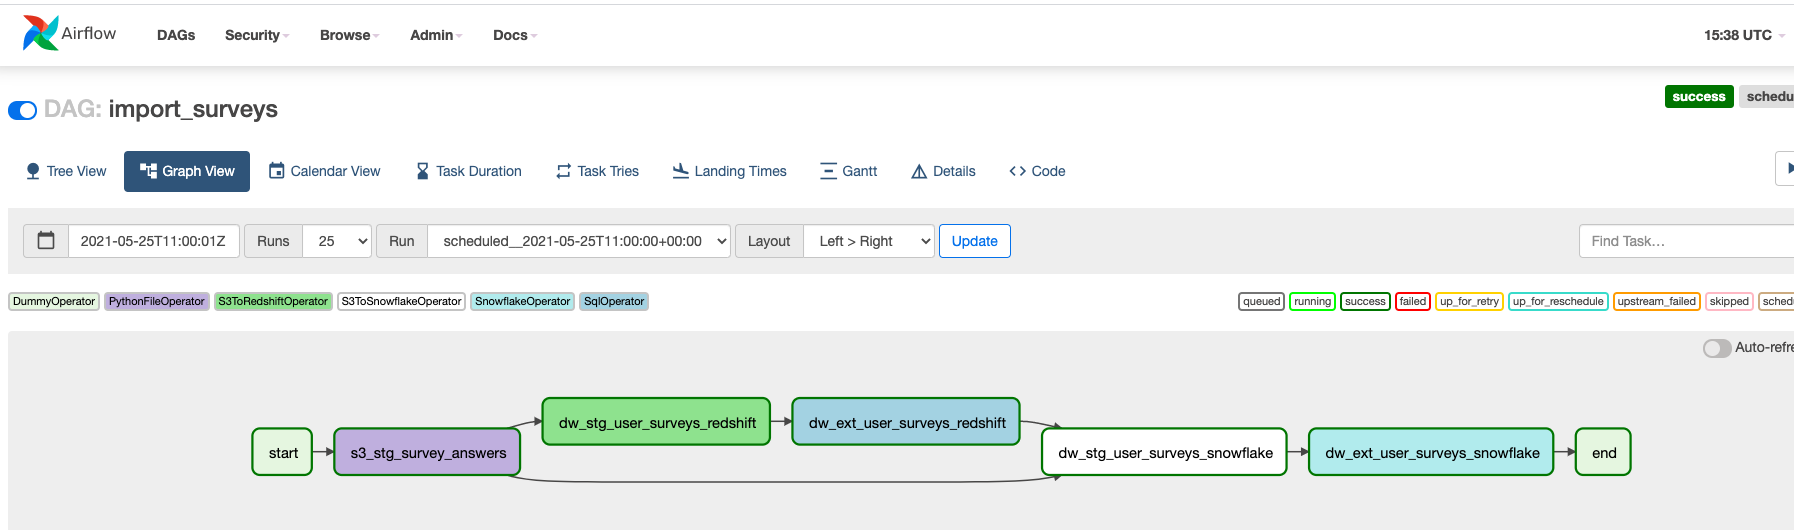Select the dw_ext_user_surveys_snowflake task node

pyautogui.click(x=1432, y=452)
